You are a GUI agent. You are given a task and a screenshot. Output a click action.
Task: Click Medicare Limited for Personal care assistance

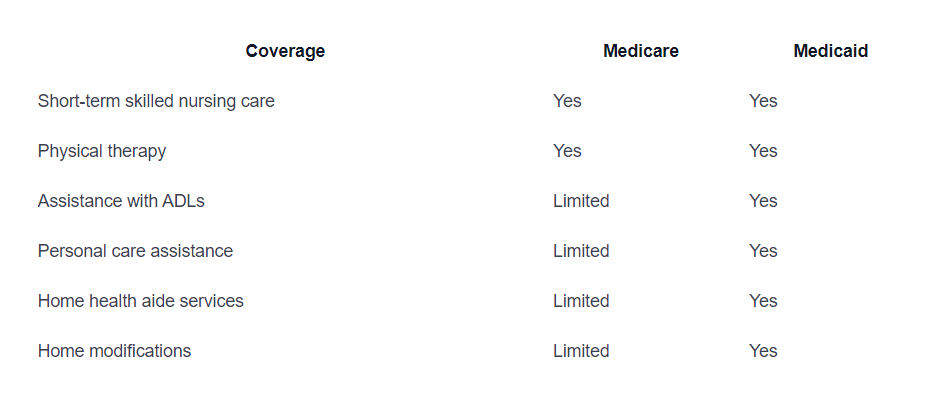coord(581,250)
